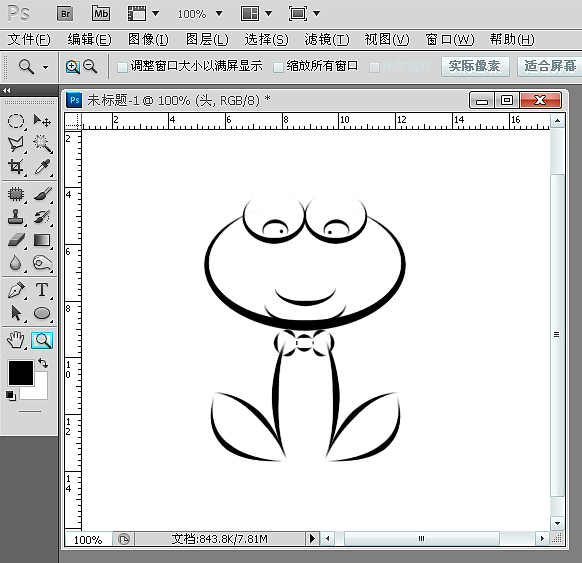Click the vertical scrollbar up arrow
582x563 pixels.
point(557,121)
